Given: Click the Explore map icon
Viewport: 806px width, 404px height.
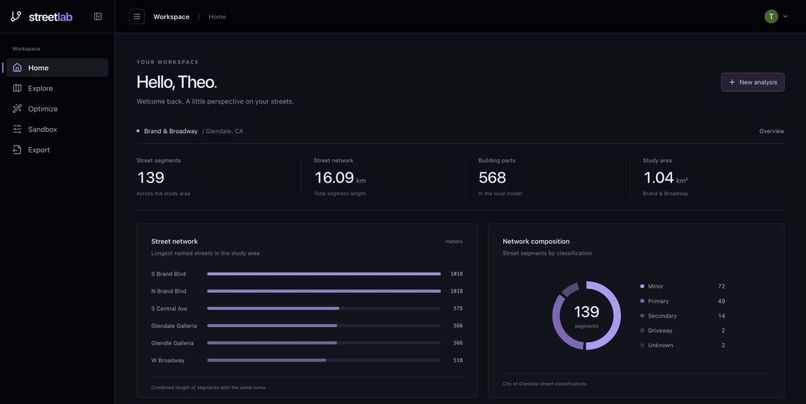Looking at the screenshot, I should [17, 88].
